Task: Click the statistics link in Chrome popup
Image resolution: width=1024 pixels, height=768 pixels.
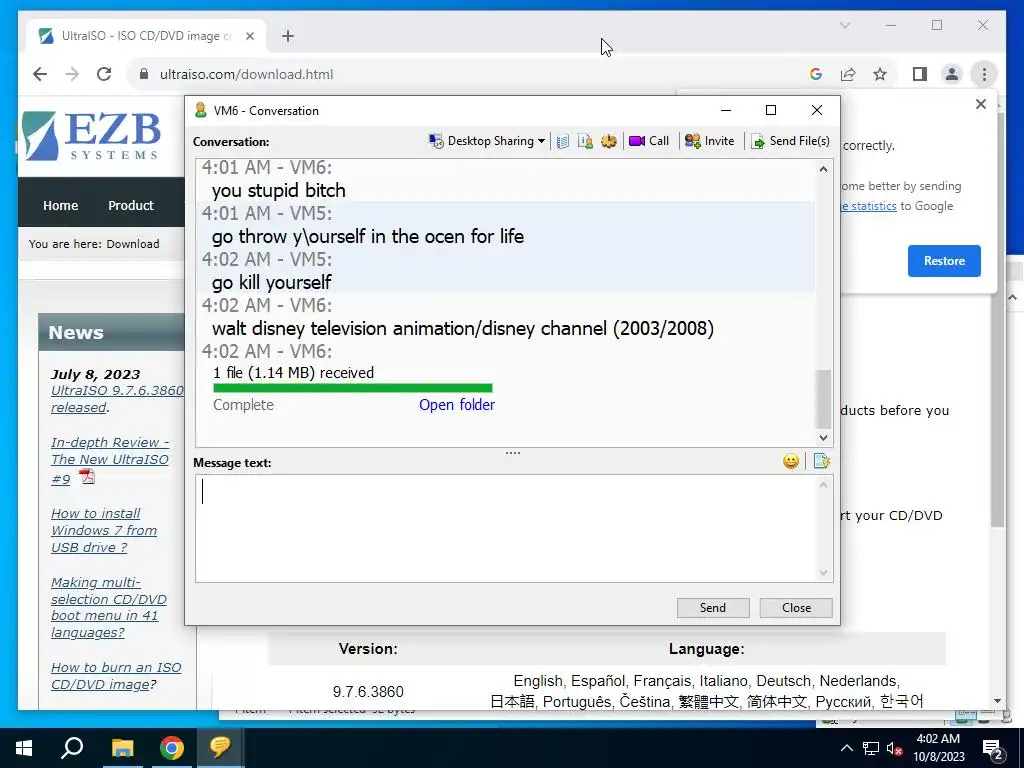Action: 869,206
